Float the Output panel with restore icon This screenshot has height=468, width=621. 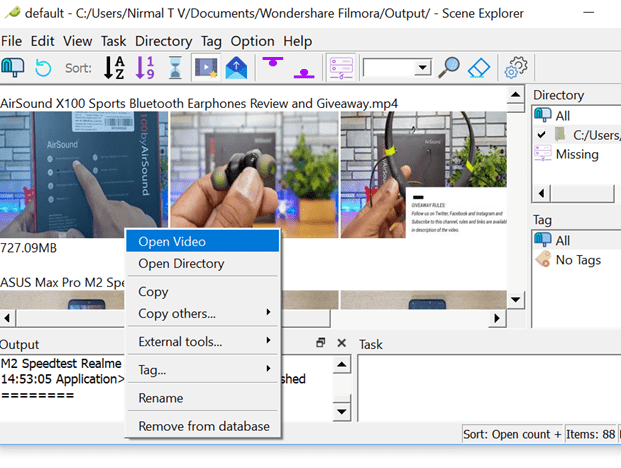point(321,342)
